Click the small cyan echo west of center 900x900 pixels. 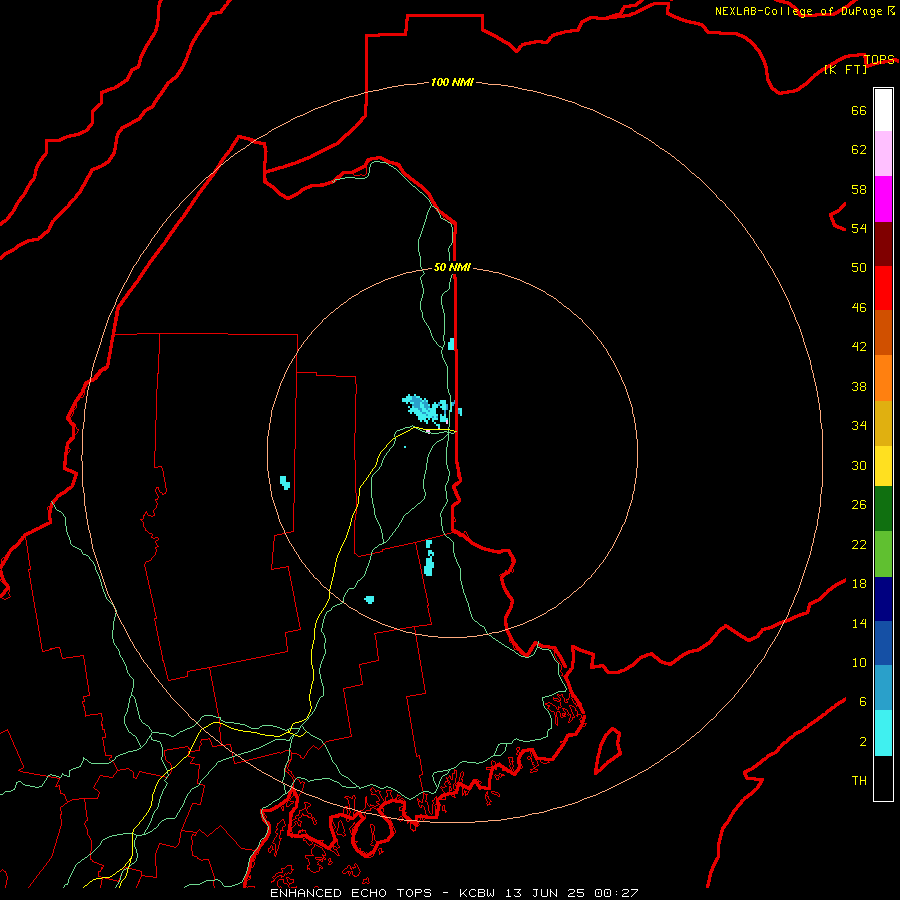pyautogui.click(x=285, y=482)
